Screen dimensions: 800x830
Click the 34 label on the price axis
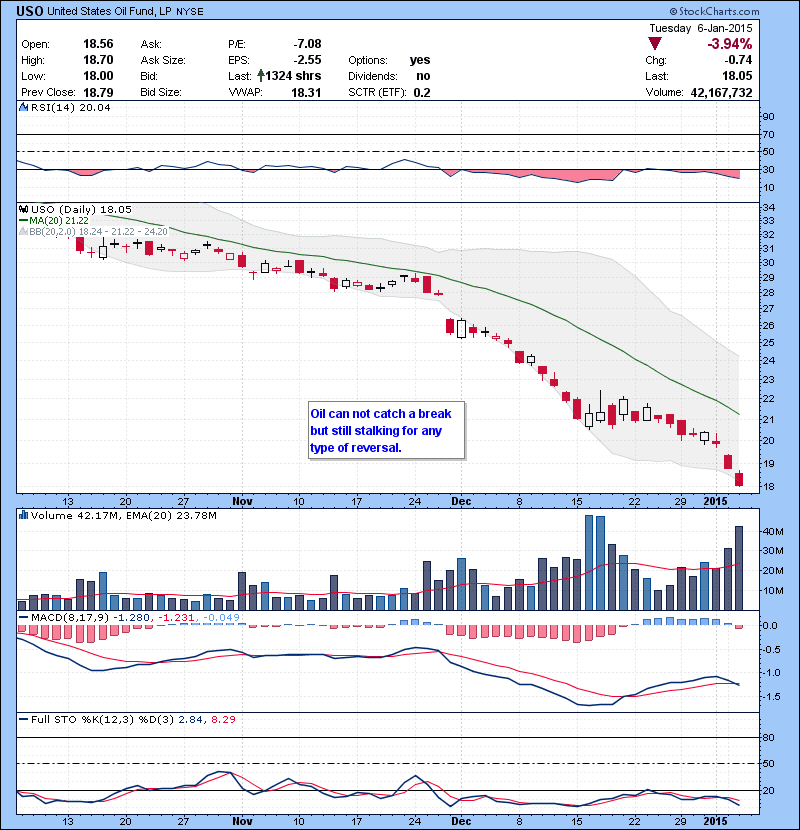[768, 207]
